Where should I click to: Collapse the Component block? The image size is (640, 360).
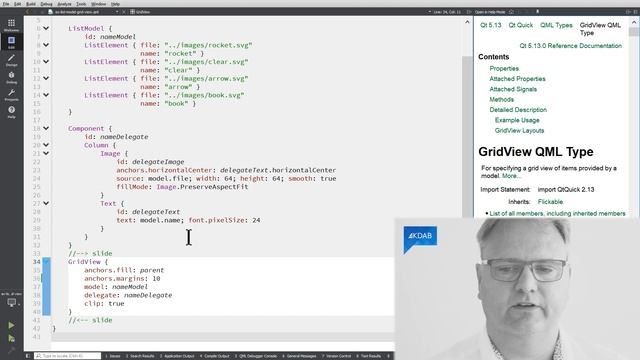(46, 128)
